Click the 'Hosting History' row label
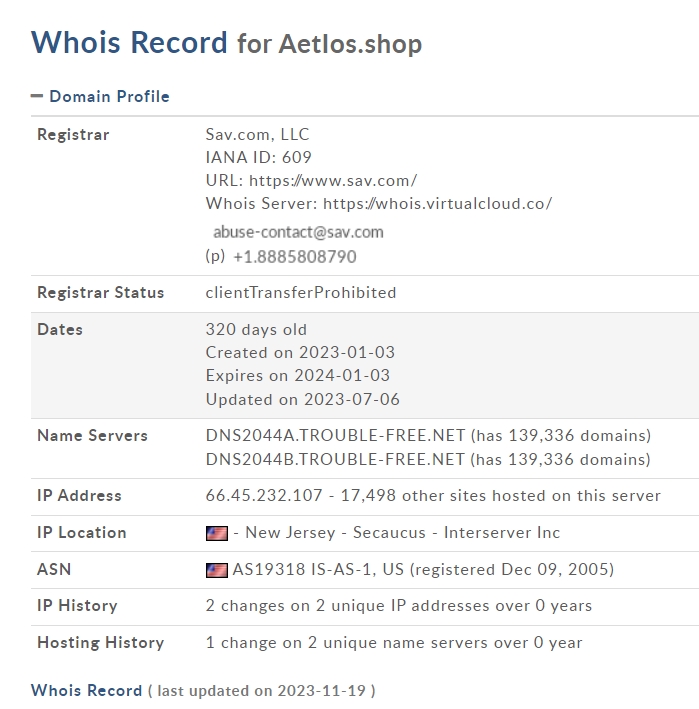 (x=100, y=643)
